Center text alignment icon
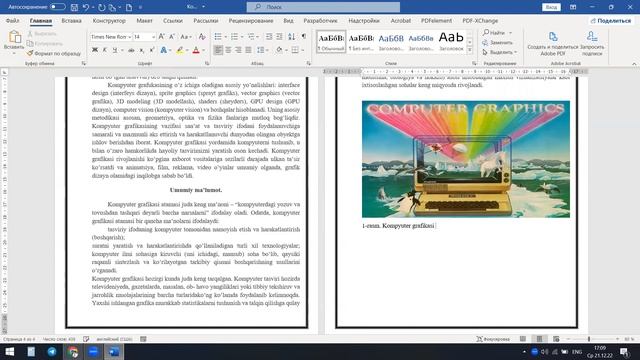Viewport: 640px width, 360px height. pos(228,50)
